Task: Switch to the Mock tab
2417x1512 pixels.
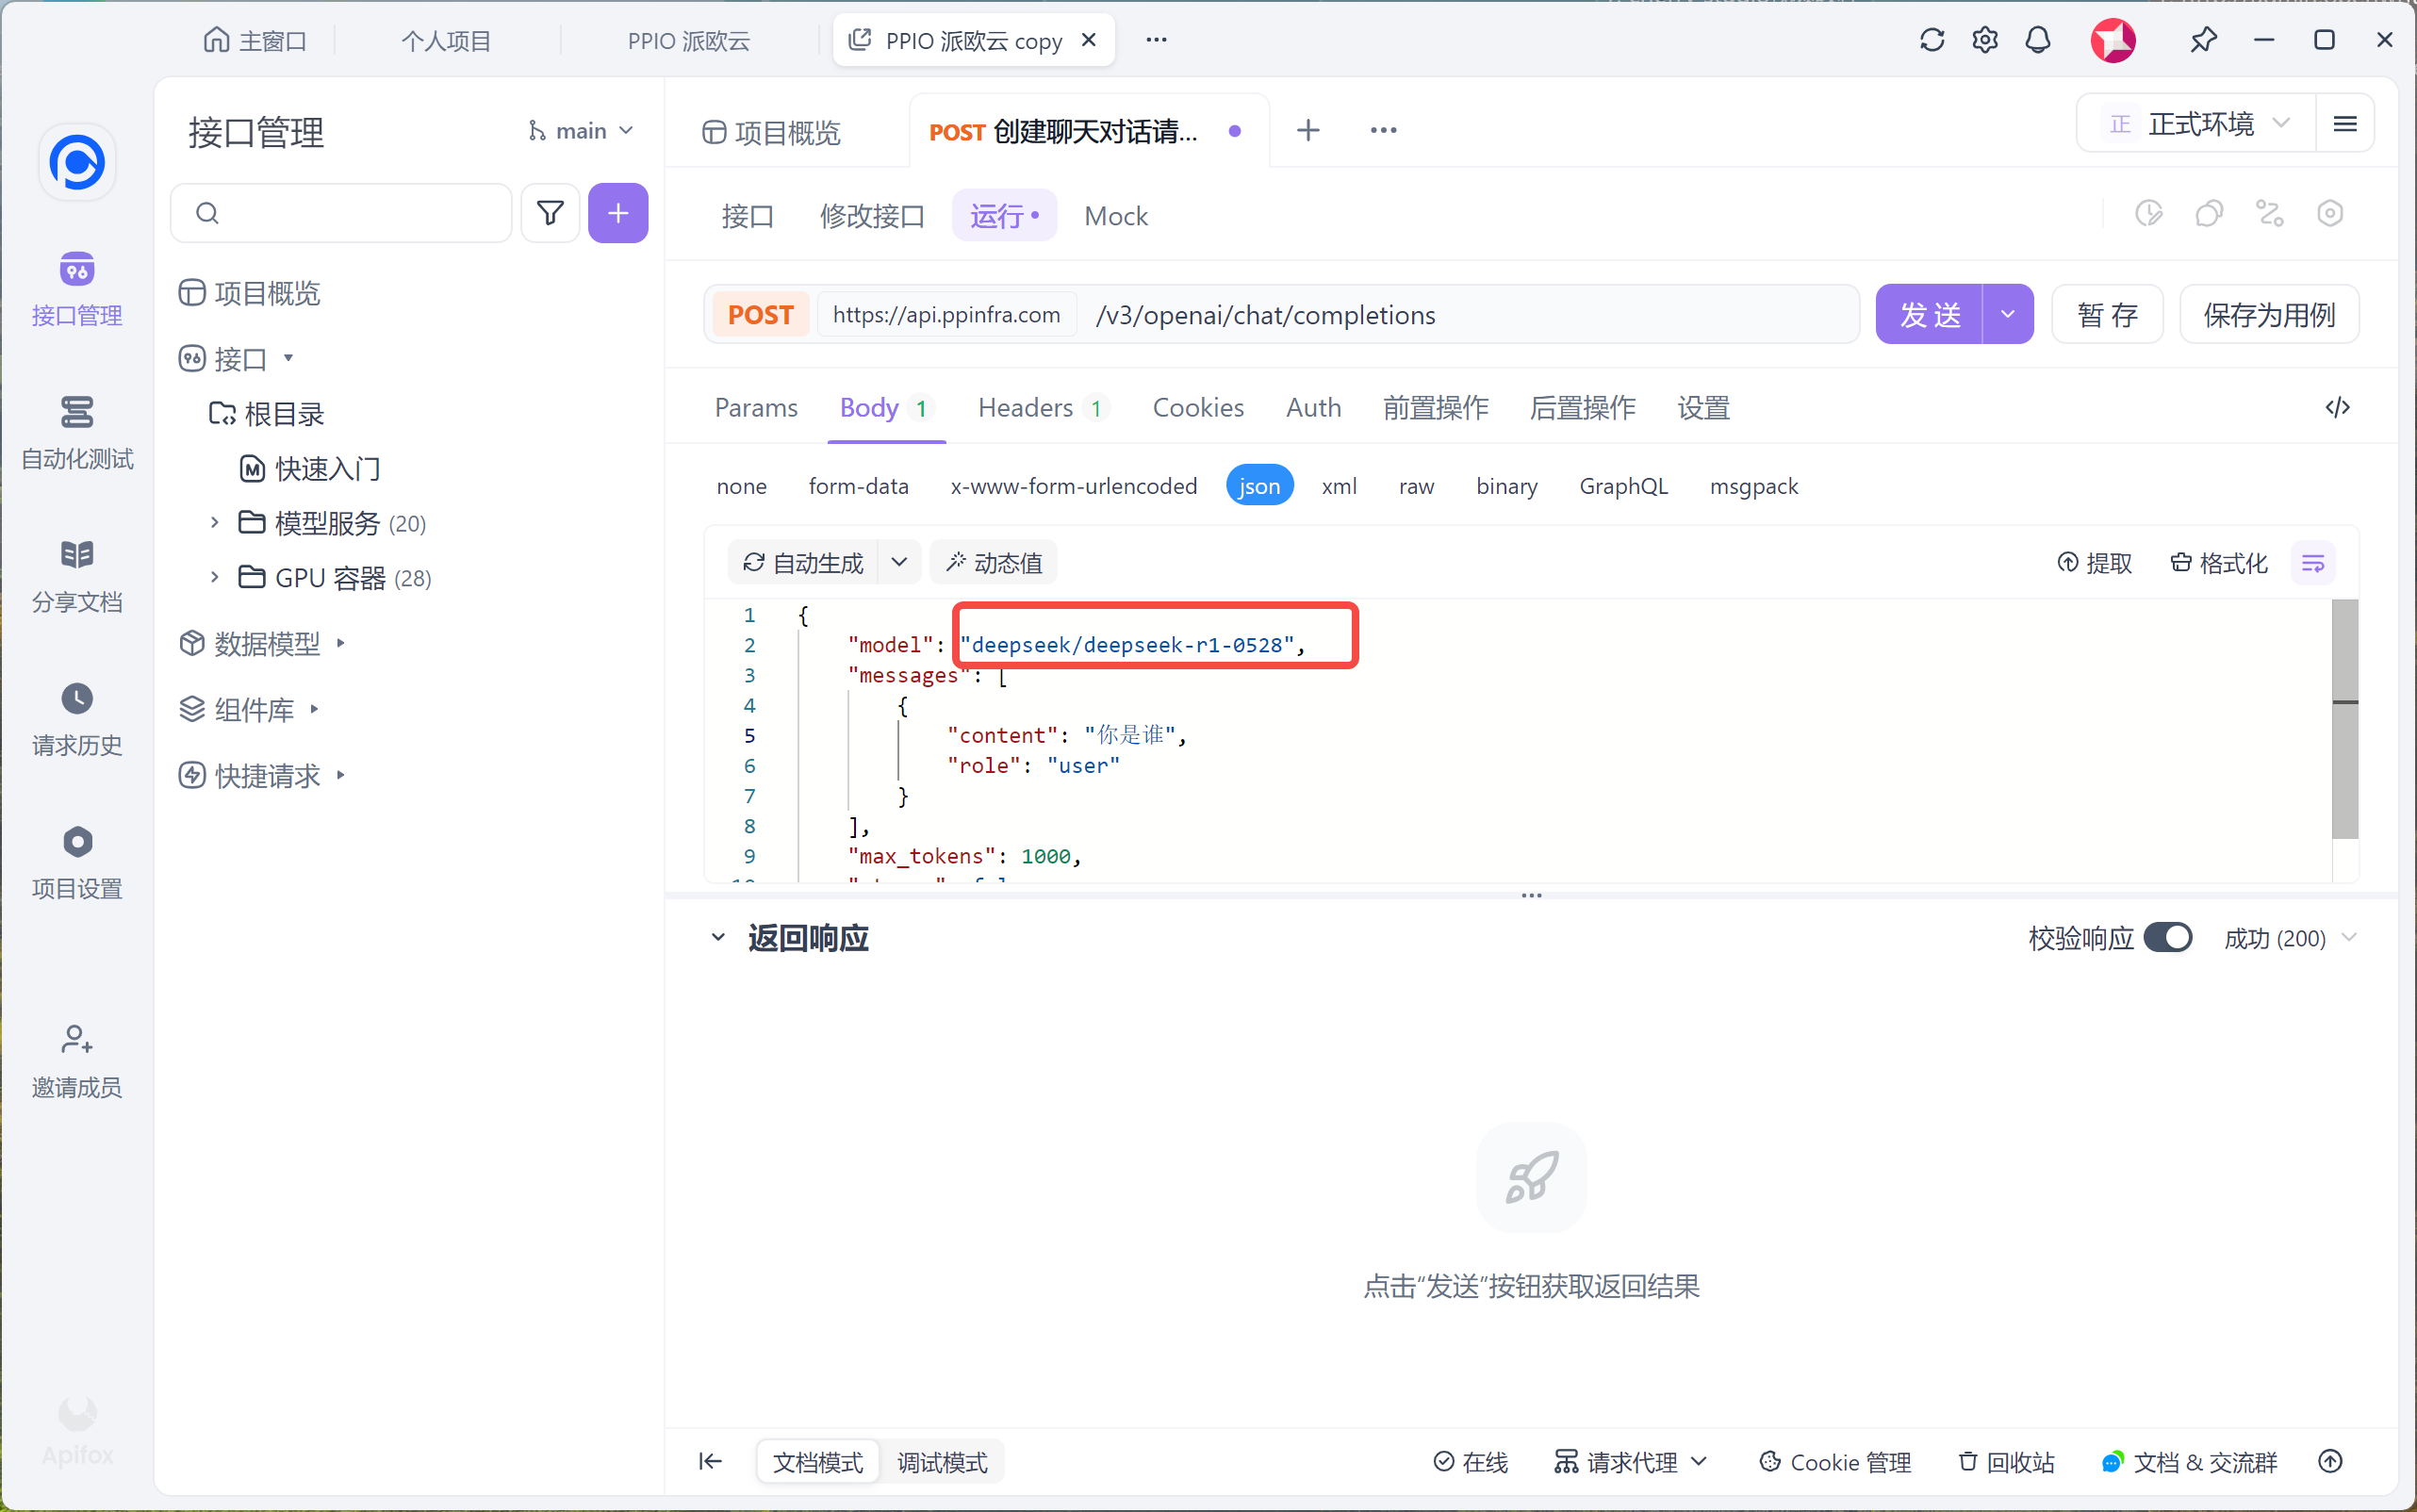Action: point(1115,216)
